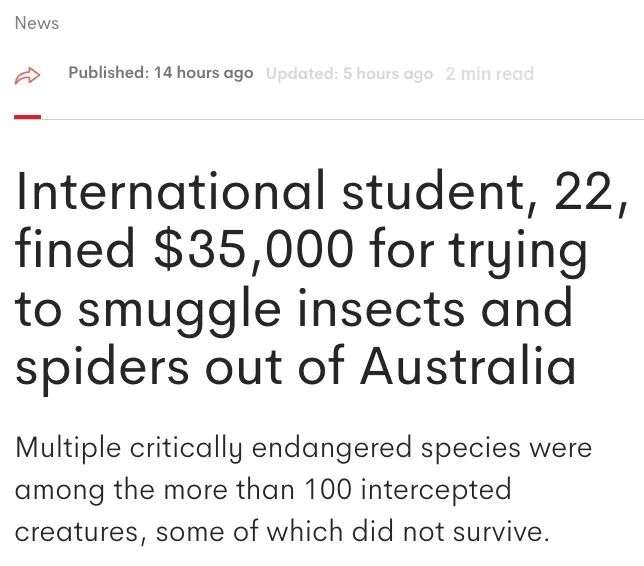The image size is (644, 566).
Task: Click the short red accent bar
Action: (28, 117)
